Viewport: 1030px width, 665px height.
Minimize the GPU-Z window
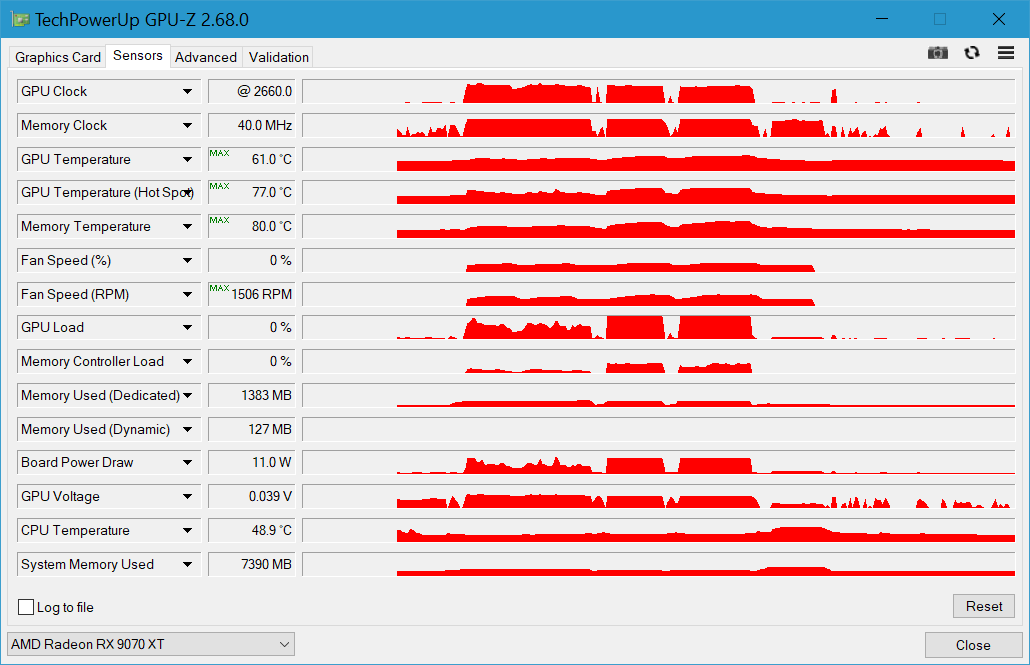[882, 19]
